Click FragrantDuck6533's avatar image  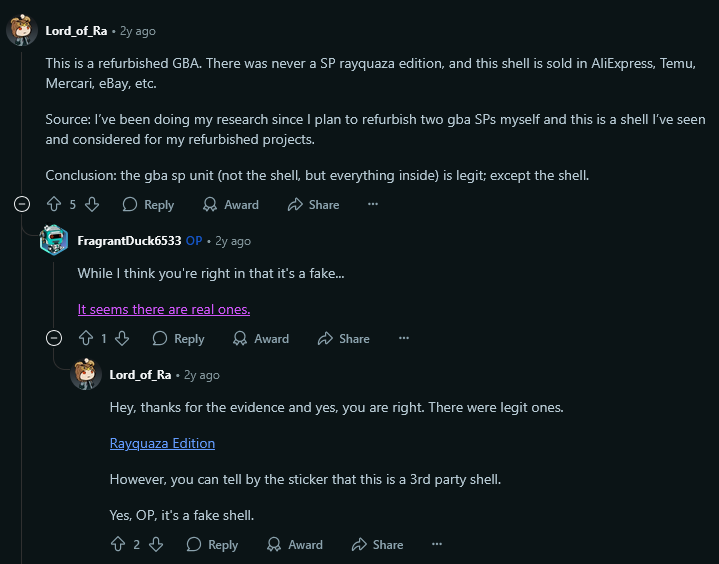coord(54,241)
